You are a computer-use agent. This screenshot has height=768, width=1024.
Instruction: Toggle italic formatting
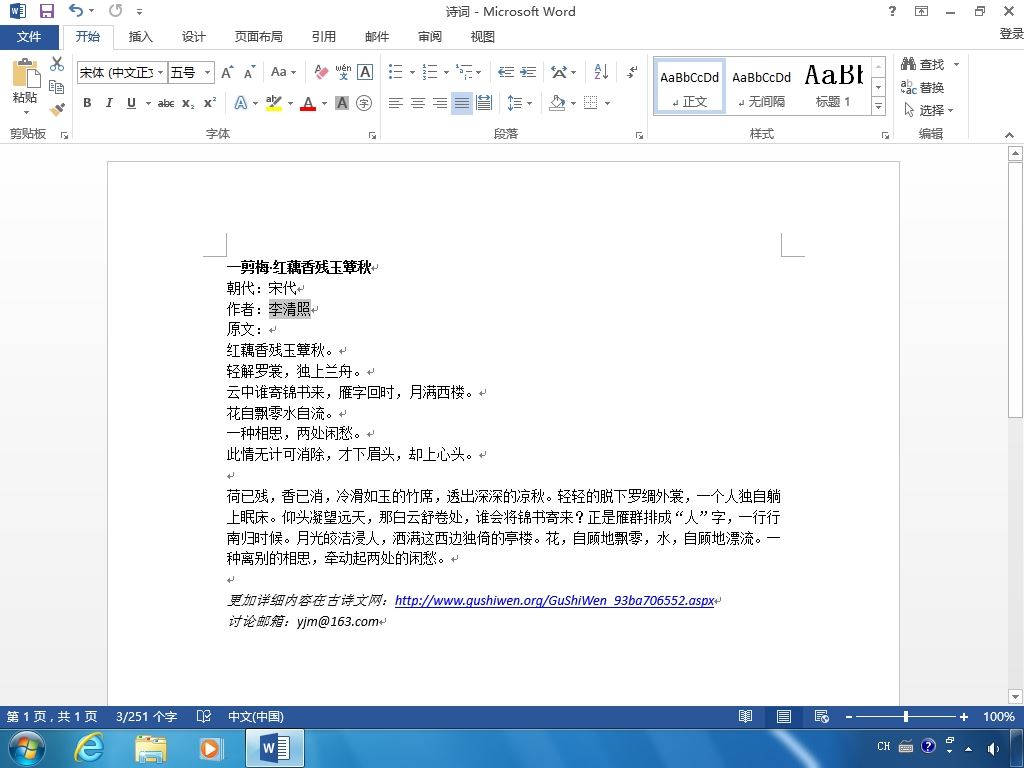pyautogui.click(x=109, y=103)
